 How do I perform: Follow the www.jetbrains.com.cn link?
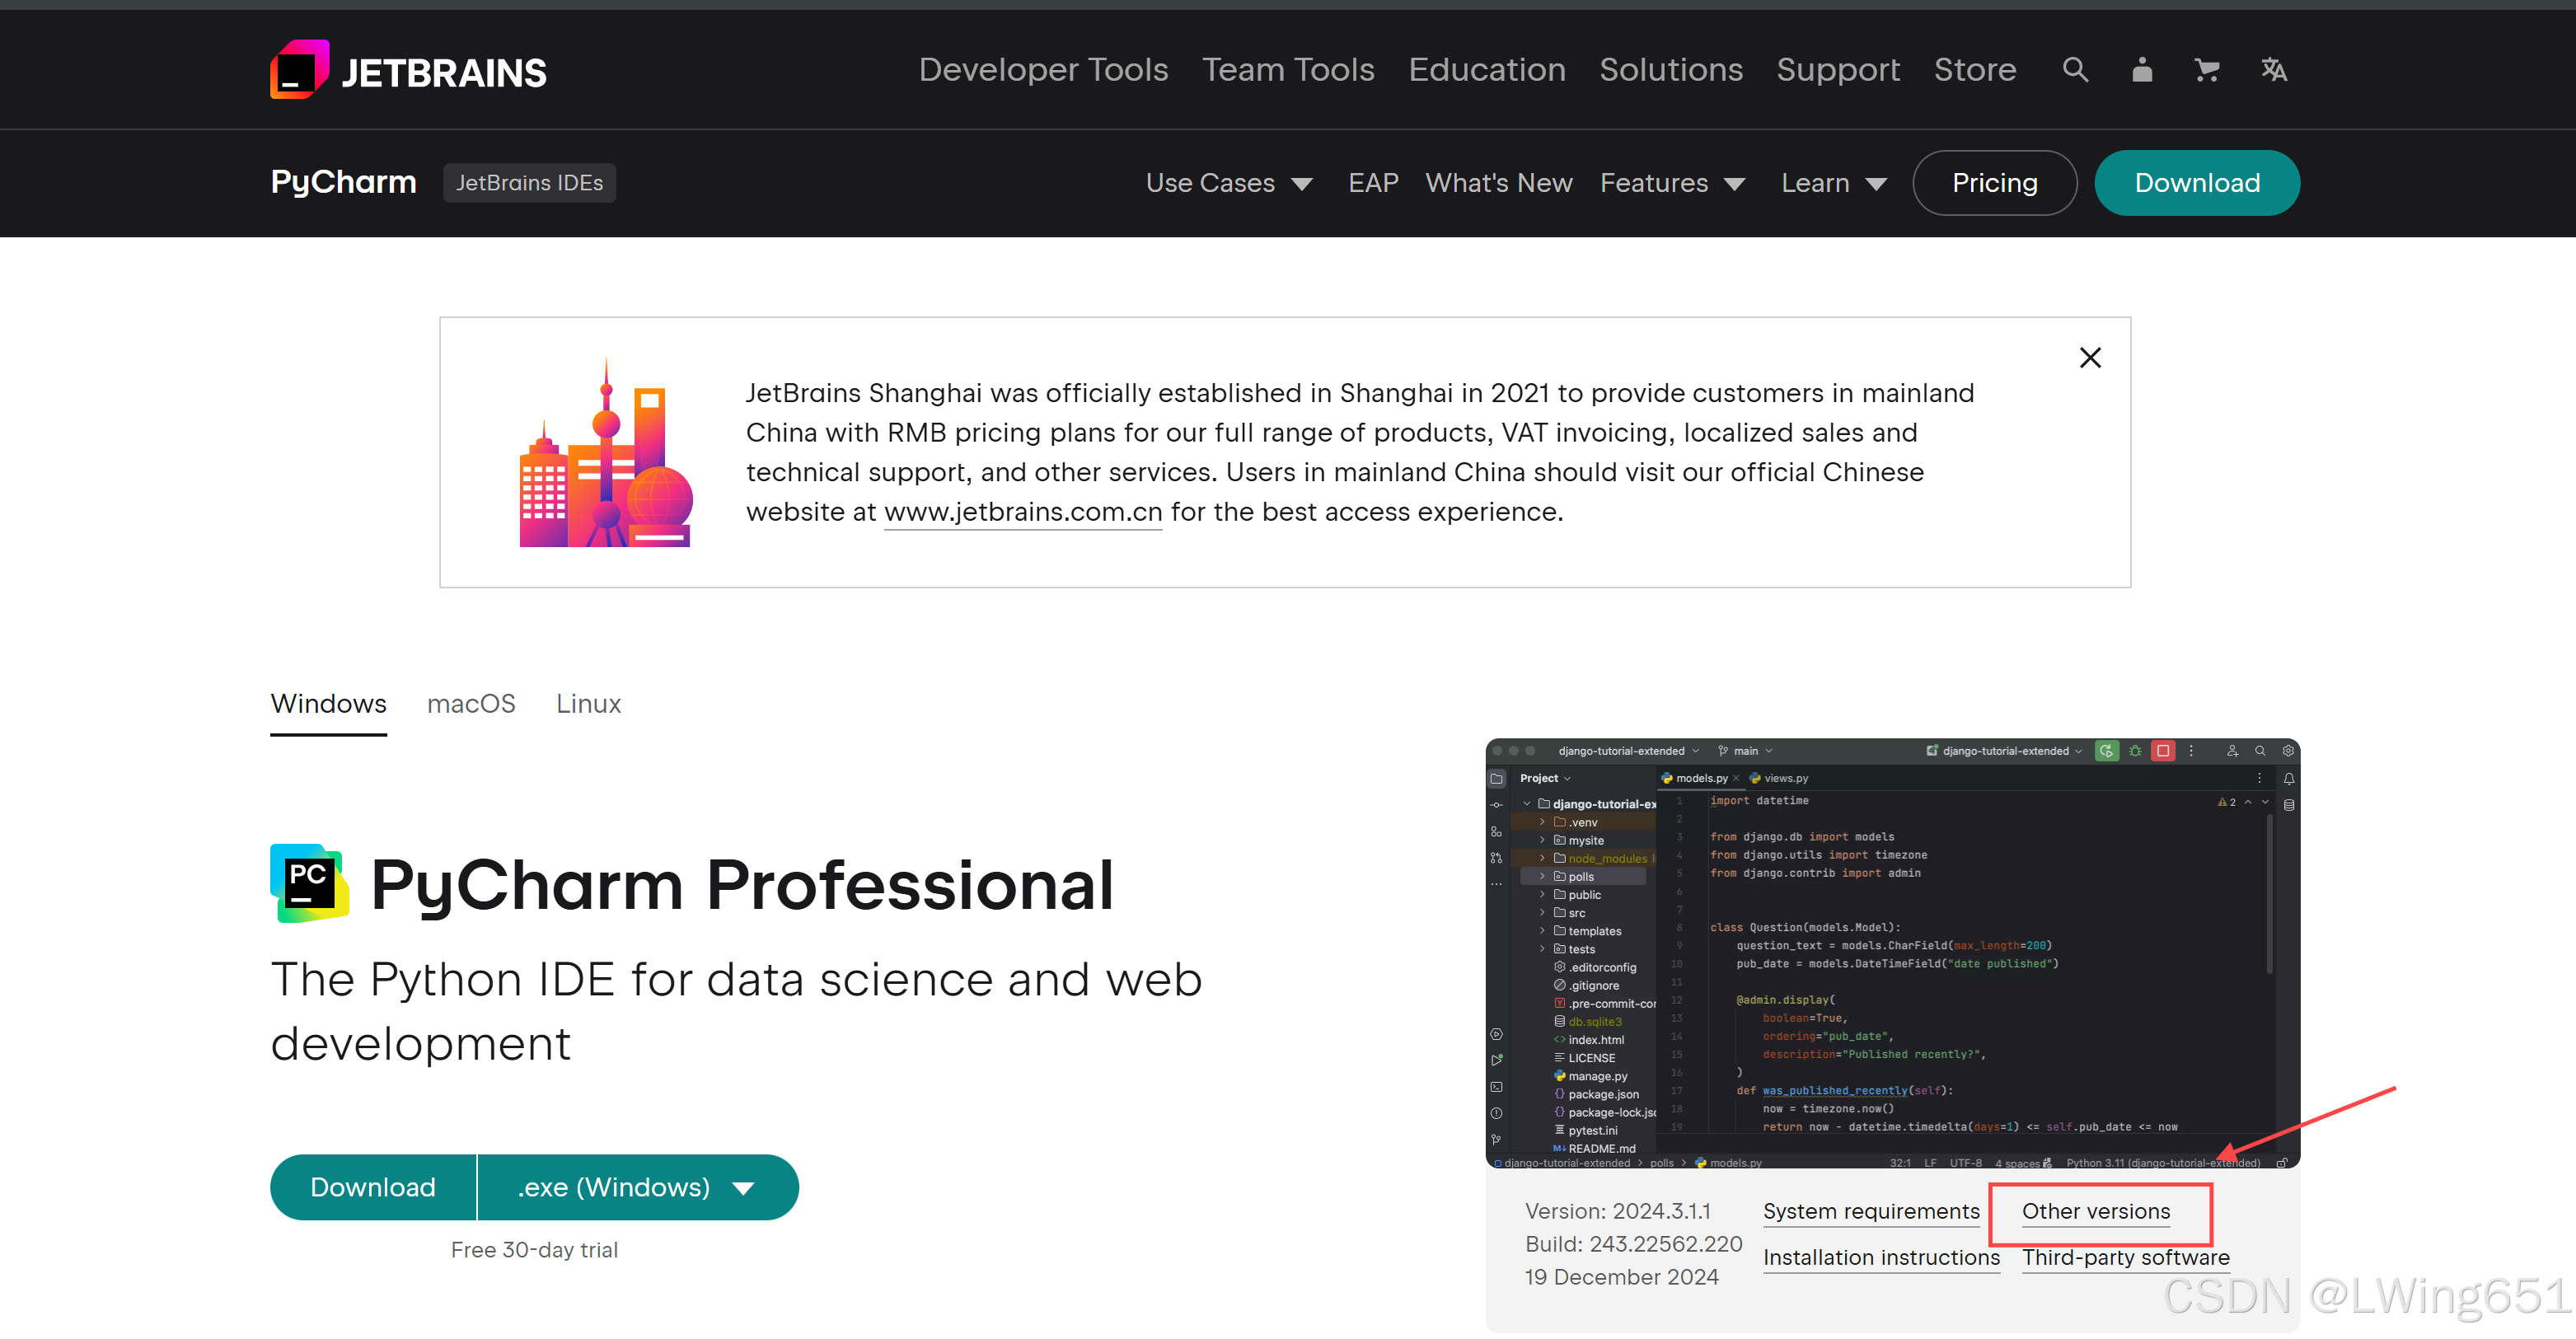(x=1023, y=512)
